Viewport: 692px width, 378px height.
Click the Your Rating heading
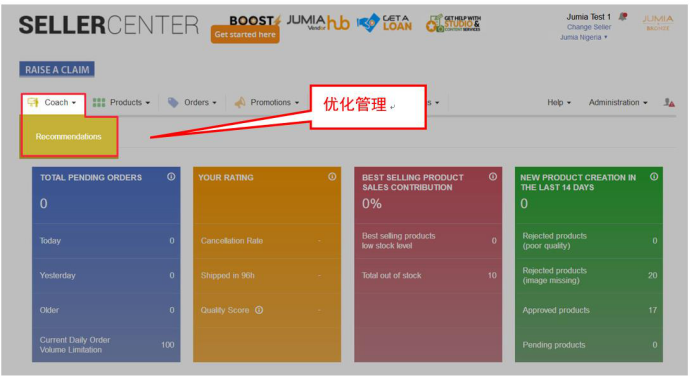(x=226, y=178)
